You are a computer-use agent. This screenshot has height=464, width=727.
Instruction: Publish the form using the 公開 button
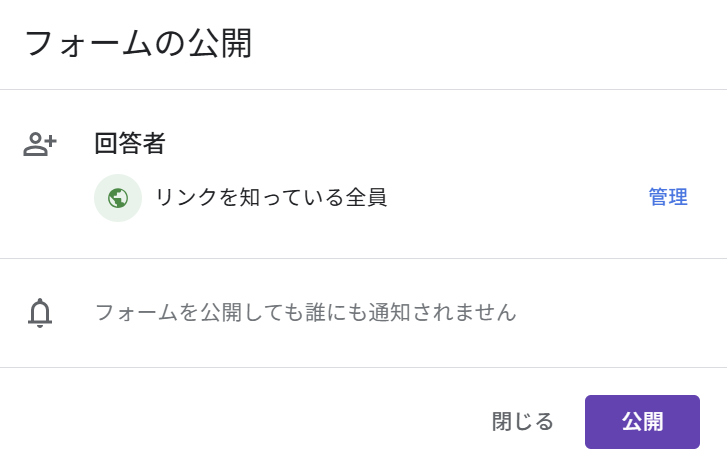(x=642, y=422)
